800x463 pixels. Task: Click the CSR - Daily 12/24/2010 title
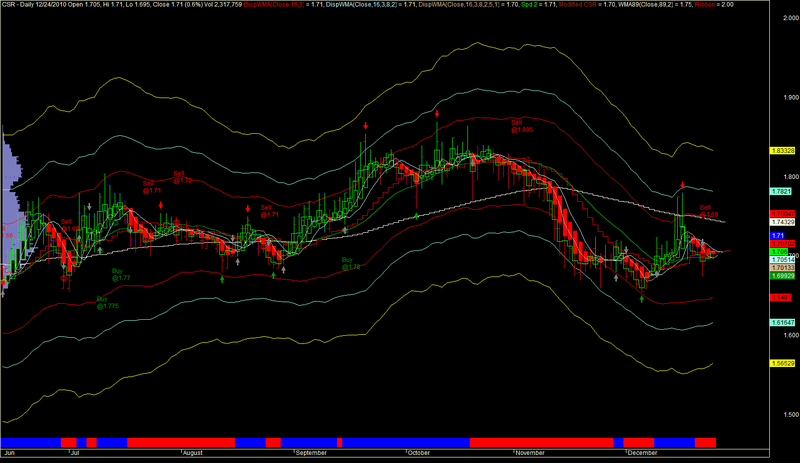coord(35,5)
